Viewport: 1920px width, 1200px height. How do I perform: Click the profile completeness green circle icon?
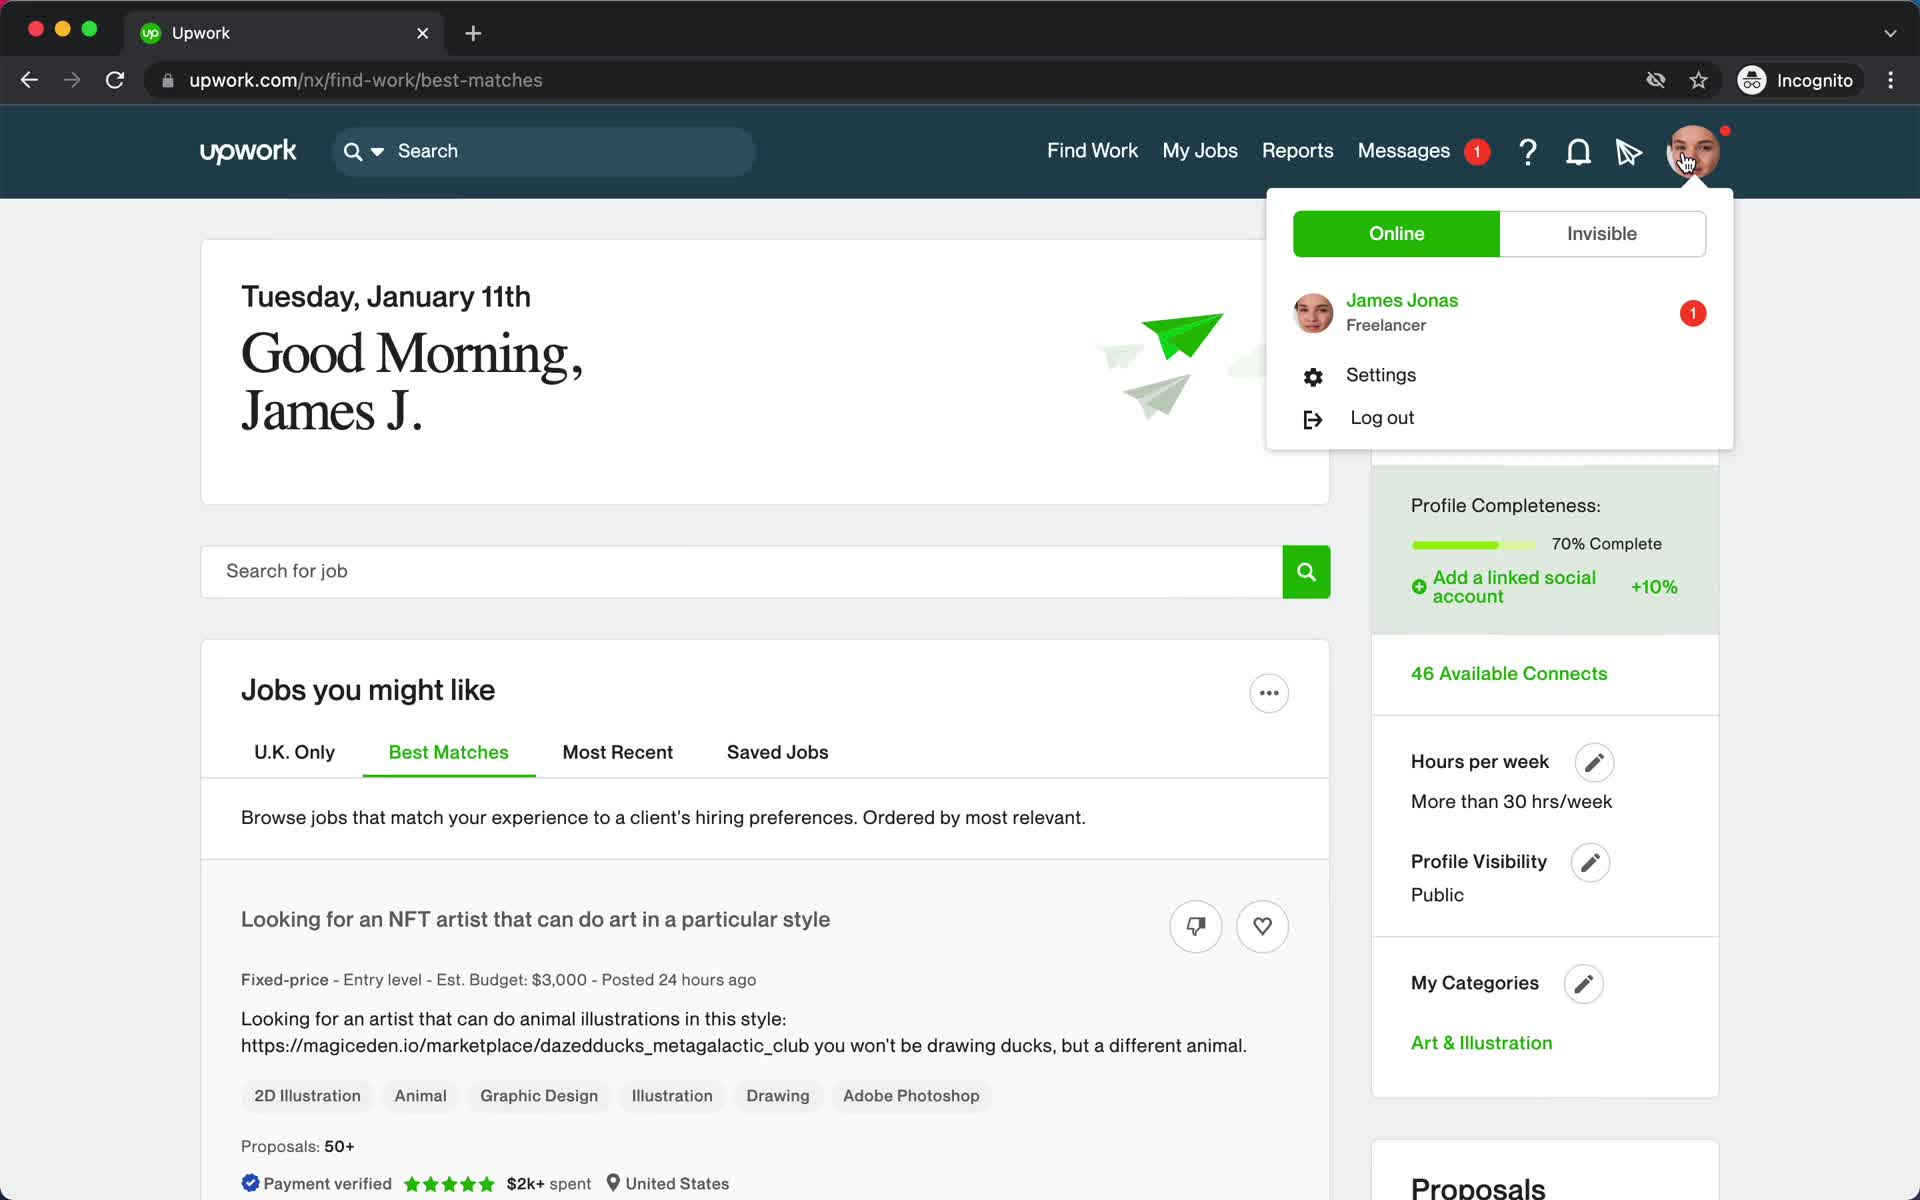click(x=1418, y=586)
